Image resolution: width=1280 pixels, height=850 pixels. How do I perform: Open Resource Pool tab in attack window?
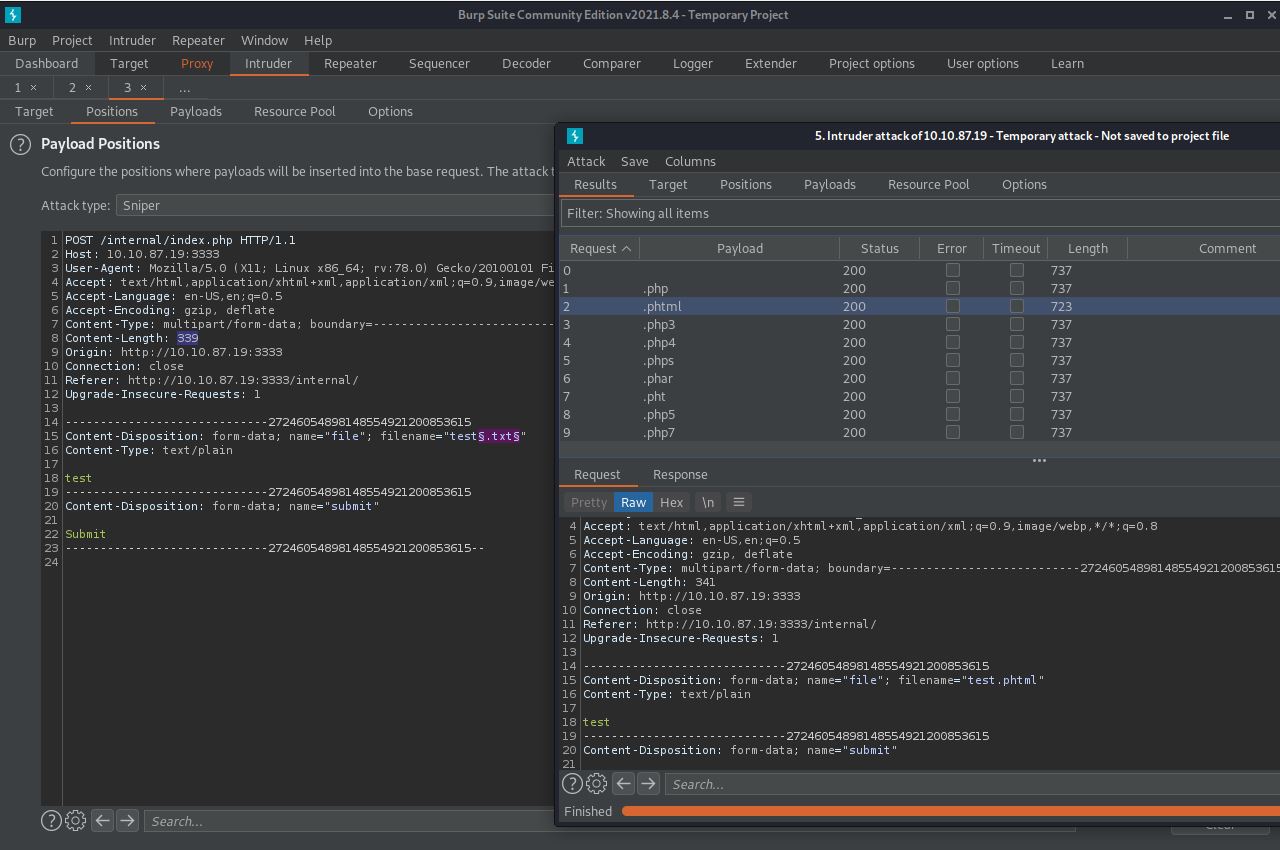coord(929,184)
